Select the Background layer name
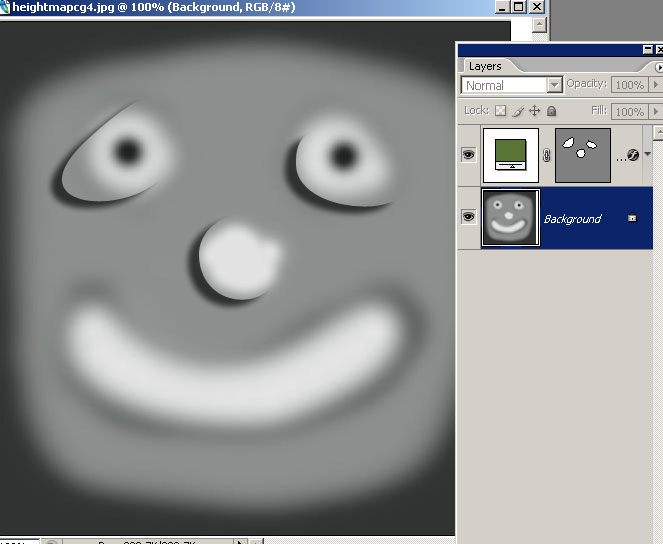The width and height of the screenshot is (663, 544). (x=572, y=219)
